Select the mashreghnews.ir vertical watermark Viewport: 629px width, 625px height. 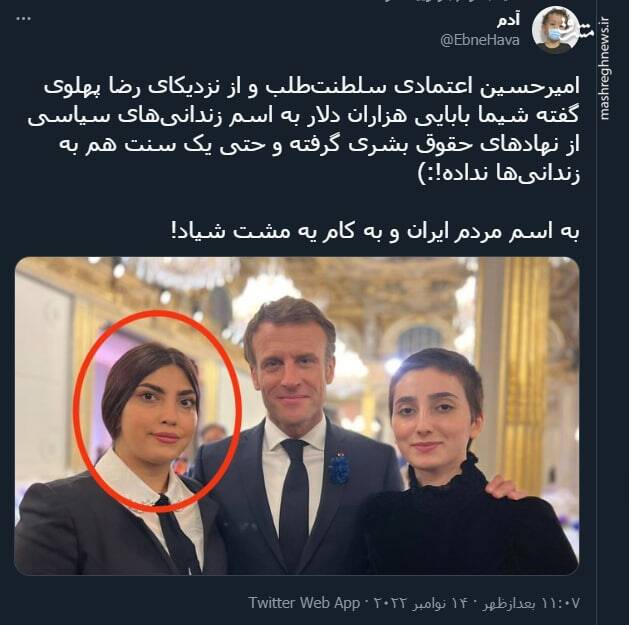pos(605,68)
